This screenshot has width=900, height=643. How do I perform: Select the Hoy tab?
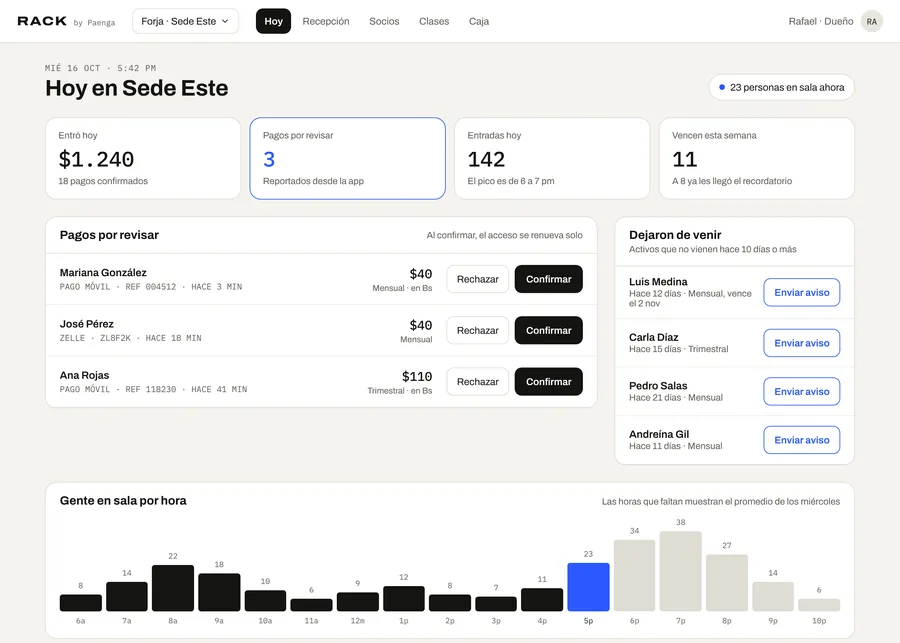(273, 21)
